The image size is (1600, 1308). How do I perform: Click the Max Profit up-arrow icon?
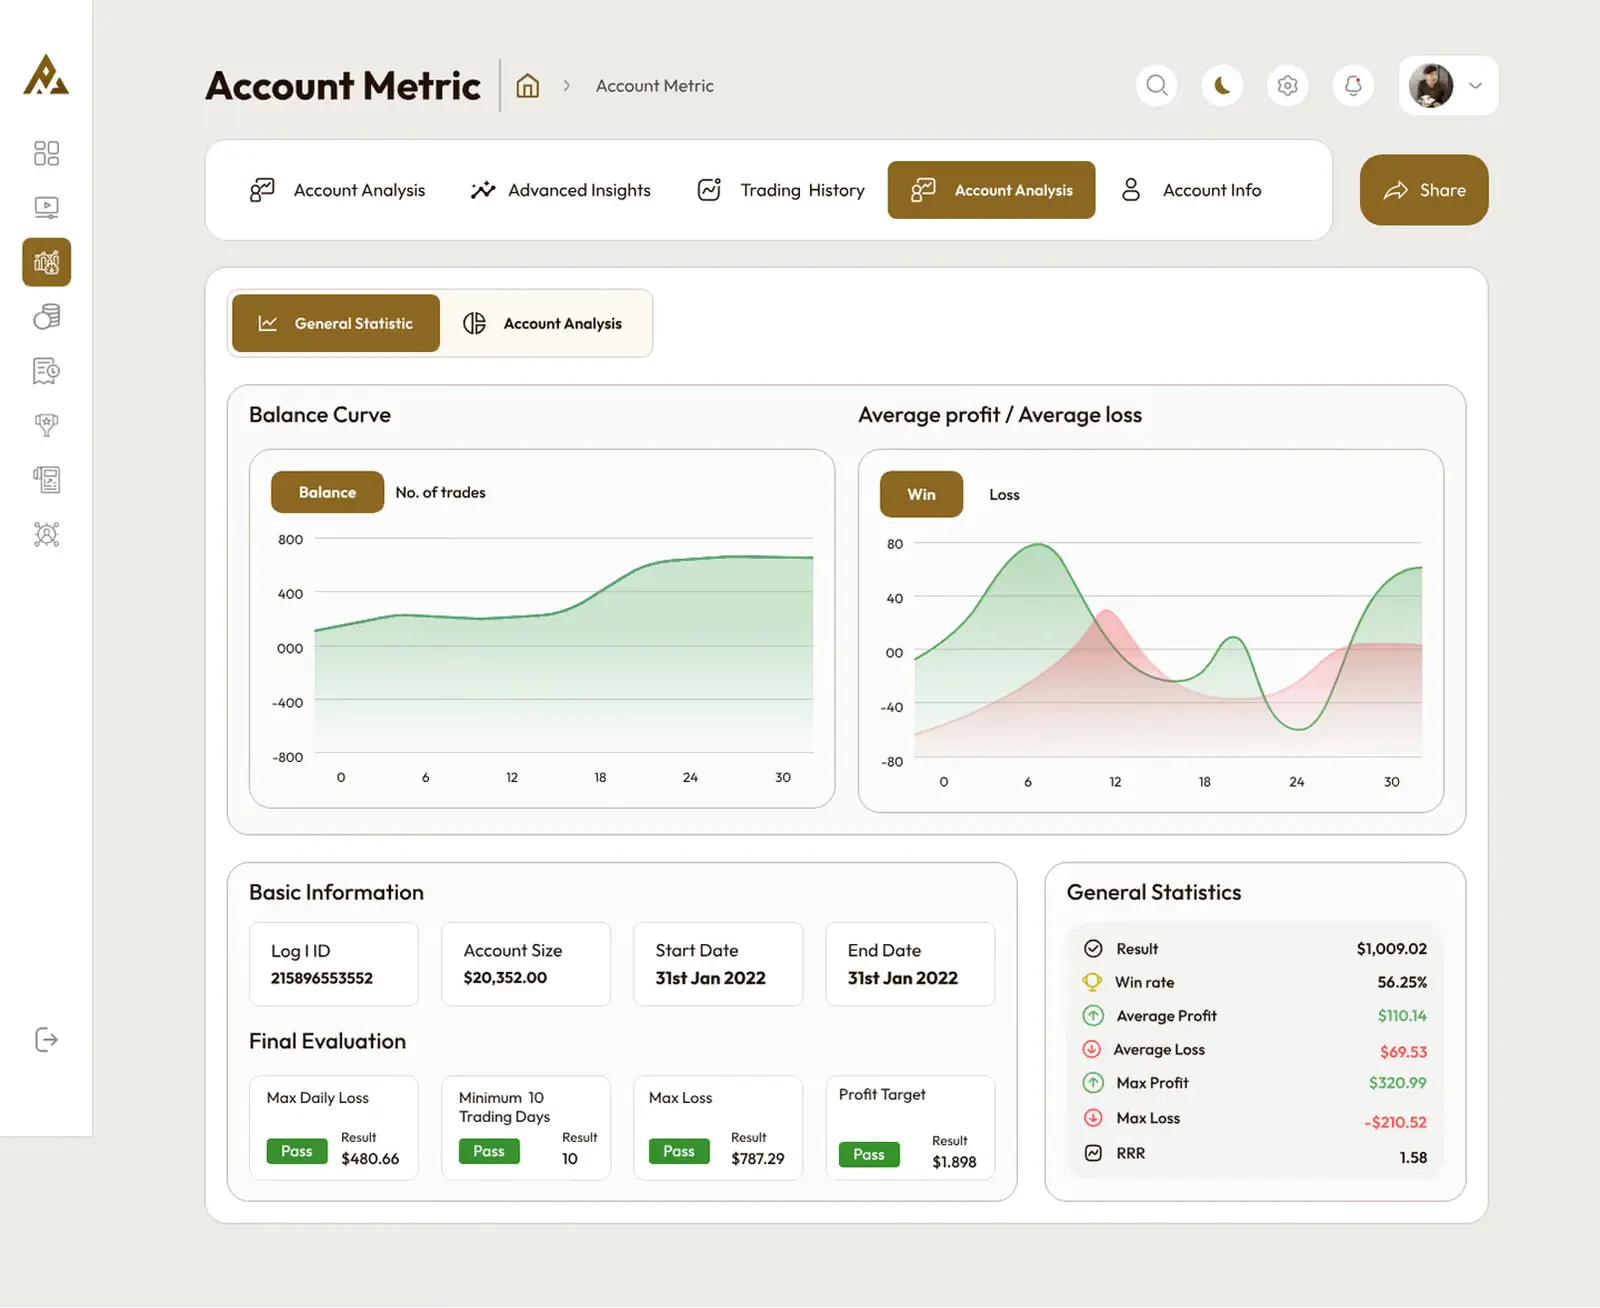point(1094,1083)
